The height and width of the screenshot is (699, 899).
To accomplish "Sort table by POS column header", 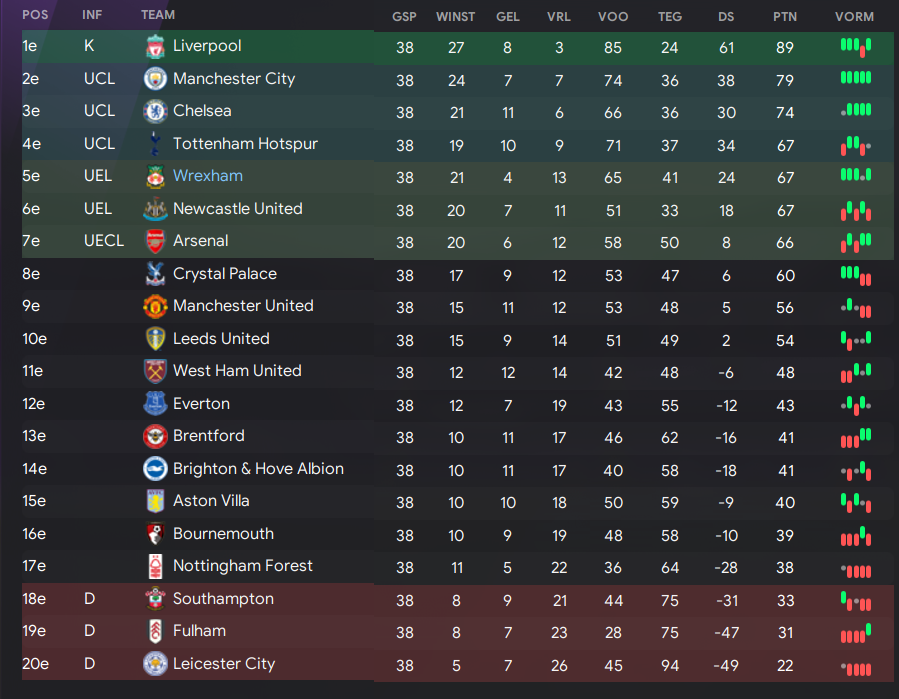I will [35, 15].
